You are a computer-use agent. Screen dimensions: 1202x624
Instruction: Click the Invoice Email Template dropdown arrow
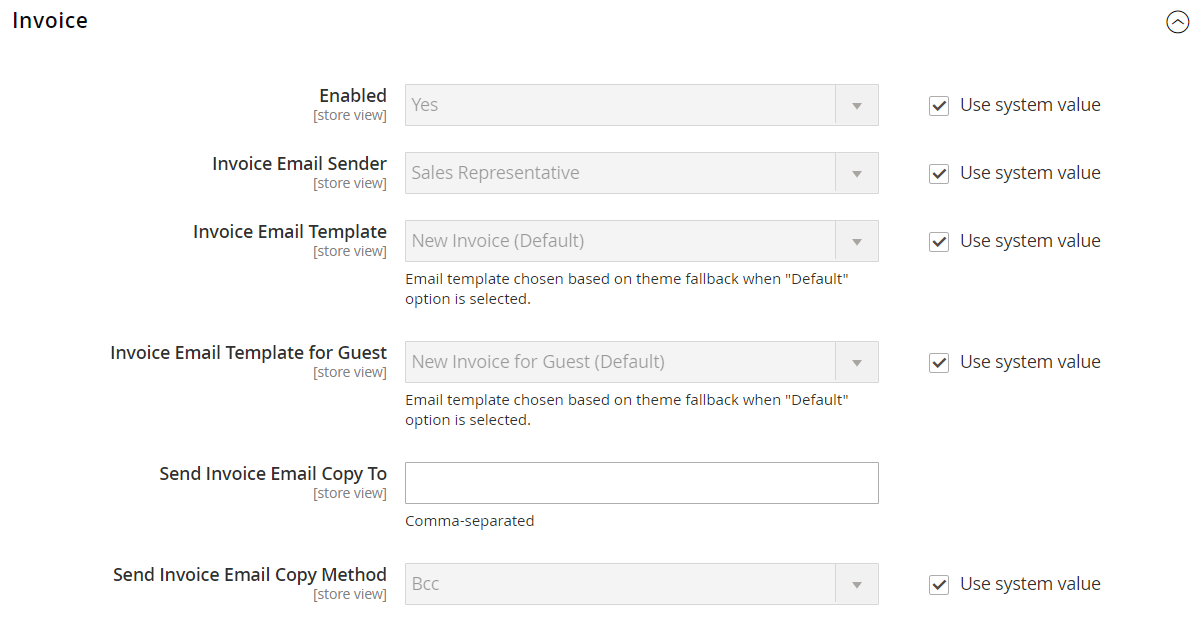pyautogui.click(x=857, y=241)
